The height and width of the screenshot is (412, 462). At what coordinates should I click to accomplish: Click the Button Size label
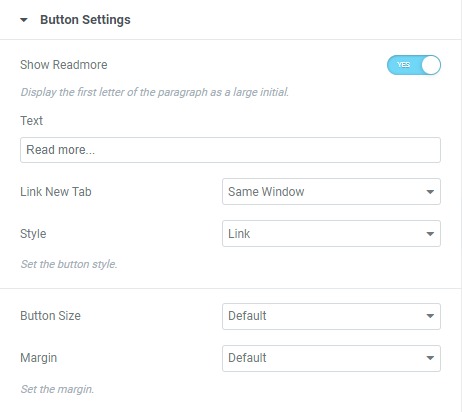click(50, 316)
